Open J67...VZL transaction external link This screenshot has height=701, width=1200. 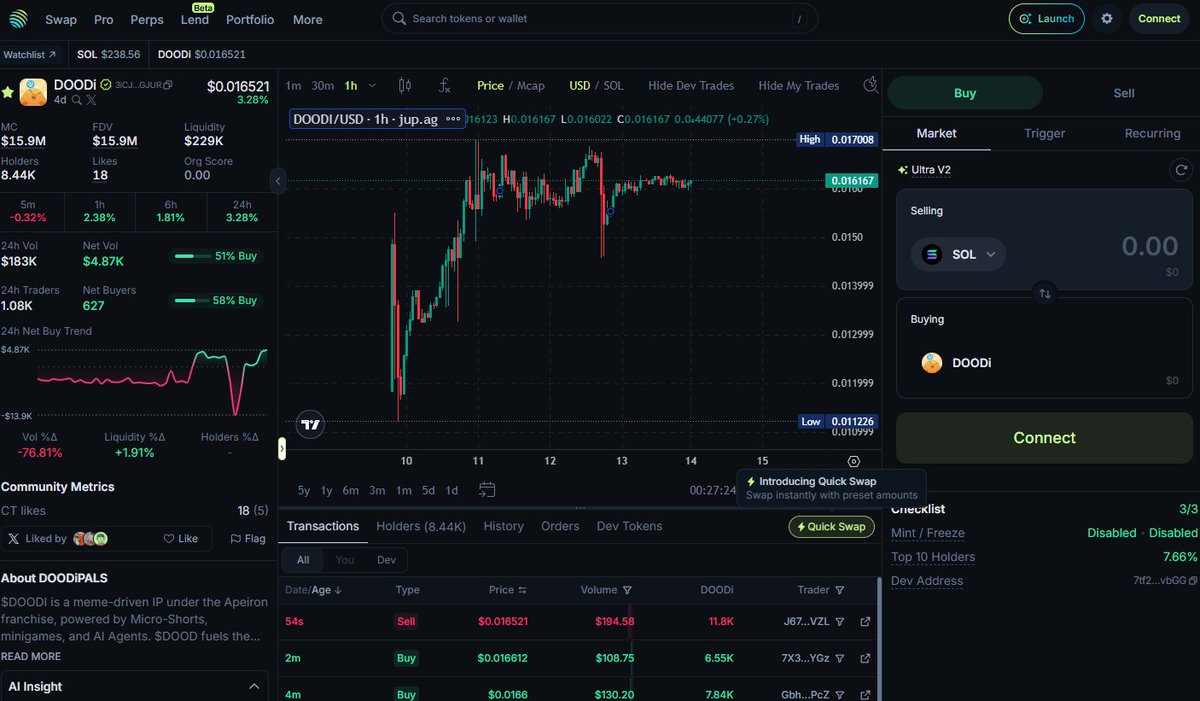865,622
